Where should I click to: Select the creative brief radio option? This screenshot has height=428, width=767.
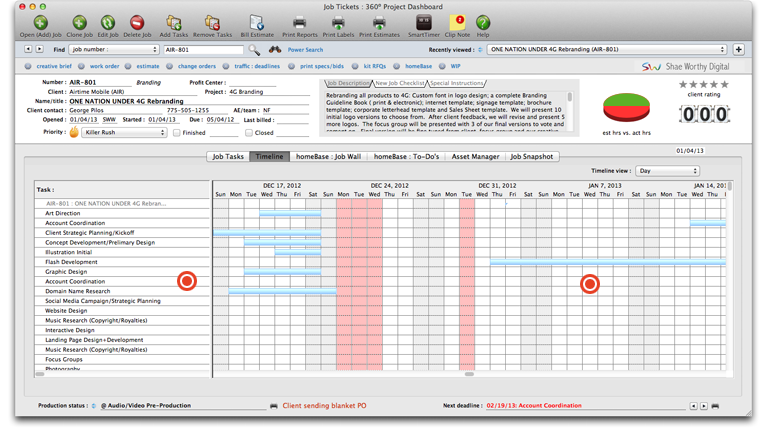(27, 66)
